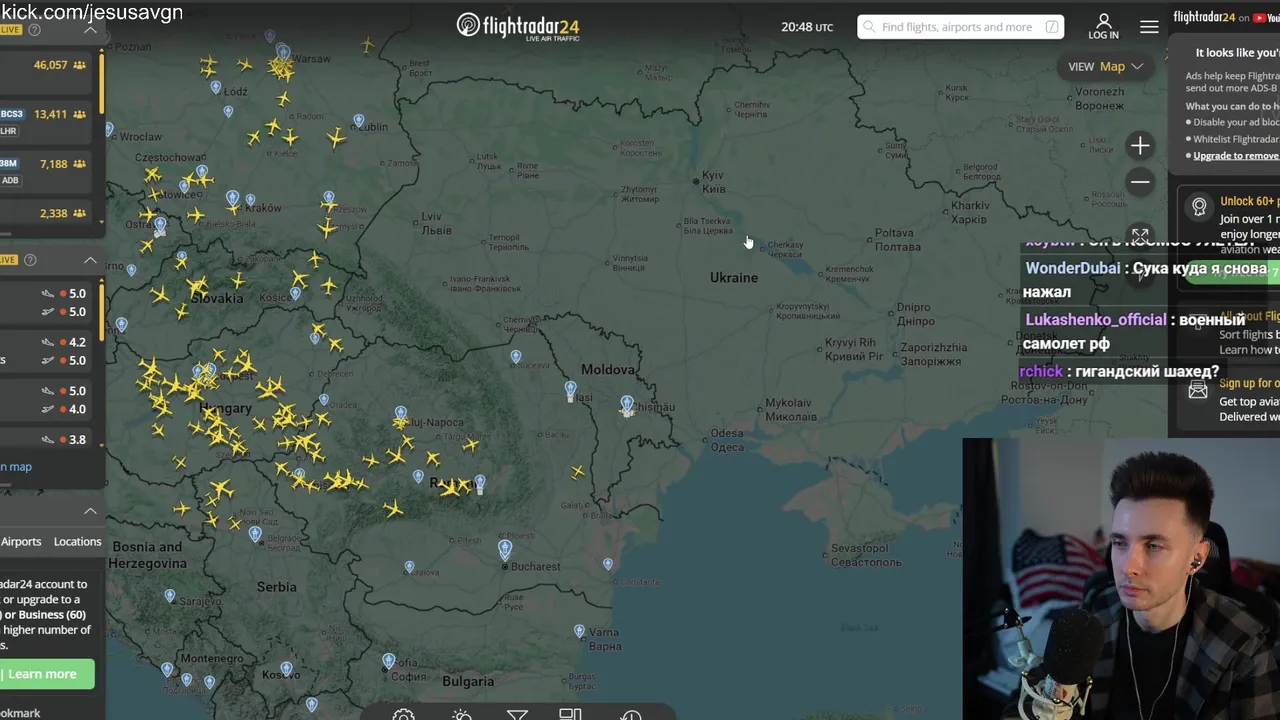This screenshot has height=720, width=1280.
Task: Open weather layers in bottom toolbar
Action: pos(461,714)
